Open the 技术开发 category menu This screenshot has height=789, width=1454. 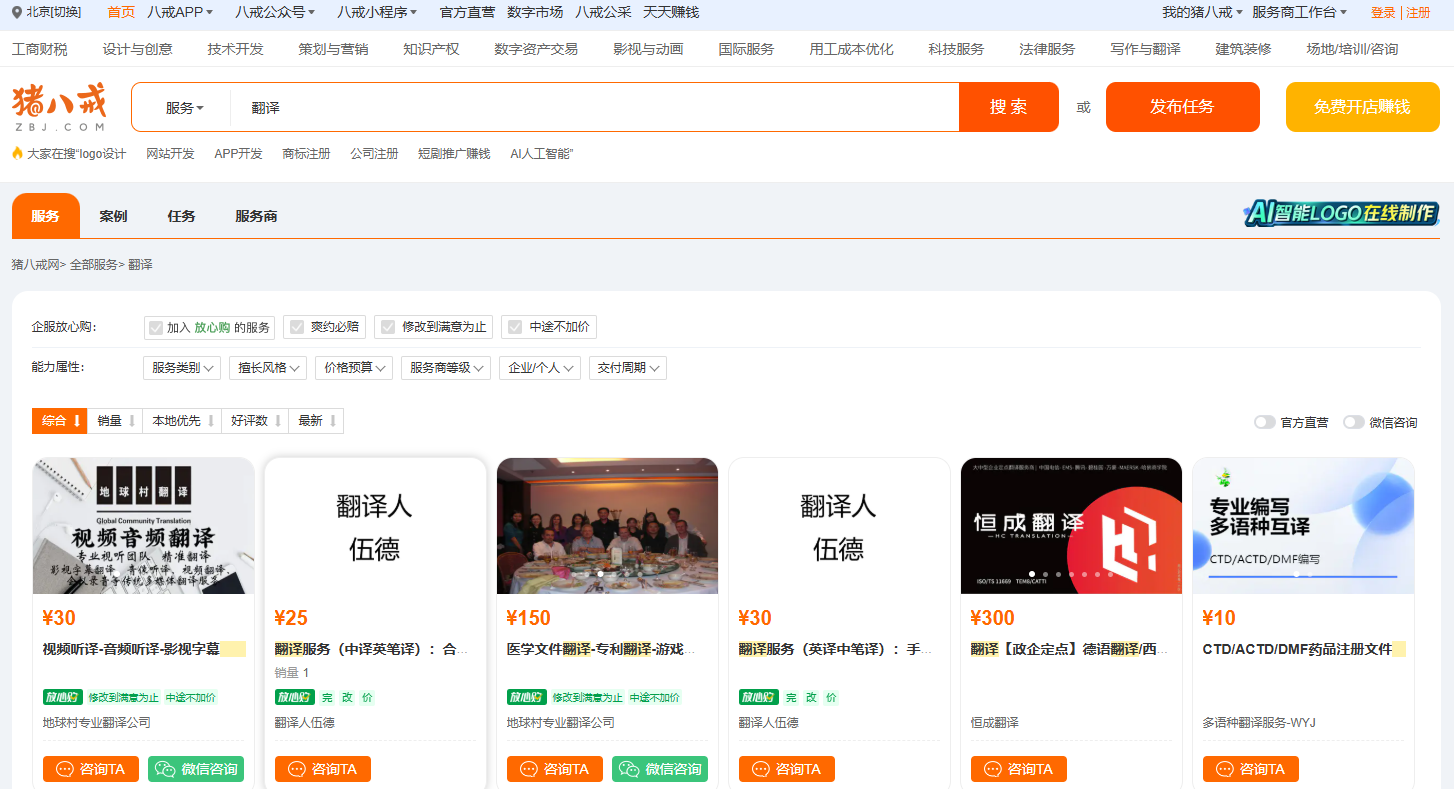click(235, 49)
